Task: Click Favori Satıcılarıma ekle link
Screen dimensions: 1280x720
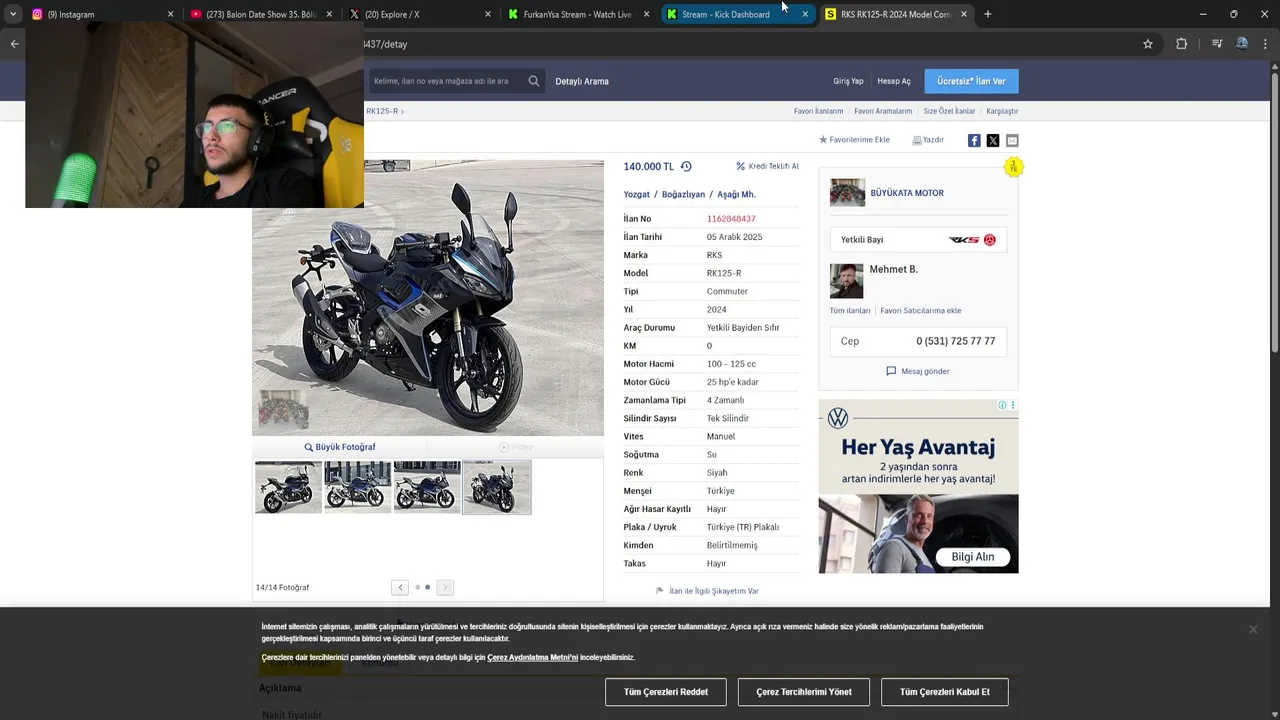Action: (921, 311)
